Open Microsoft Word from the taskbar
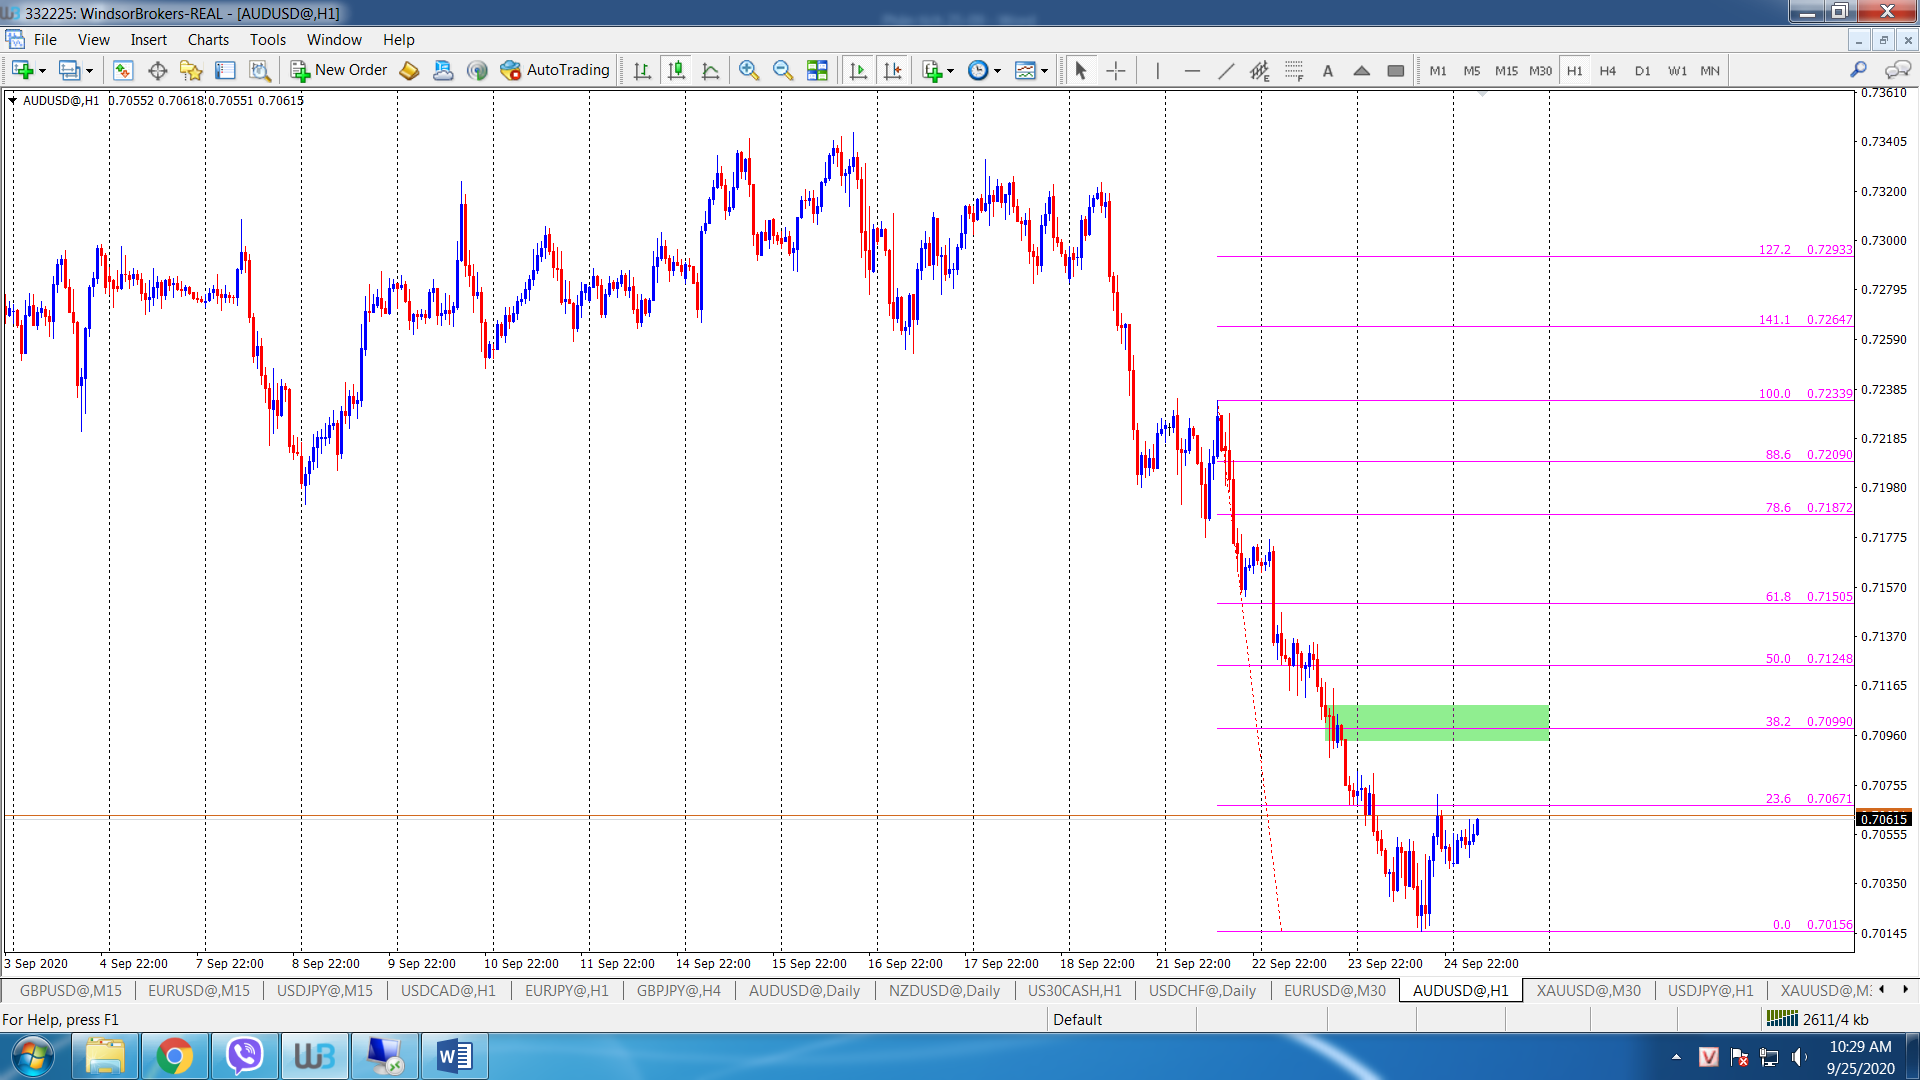This screenshot has height=1080, width=1920. click(x=454, y=1056)
